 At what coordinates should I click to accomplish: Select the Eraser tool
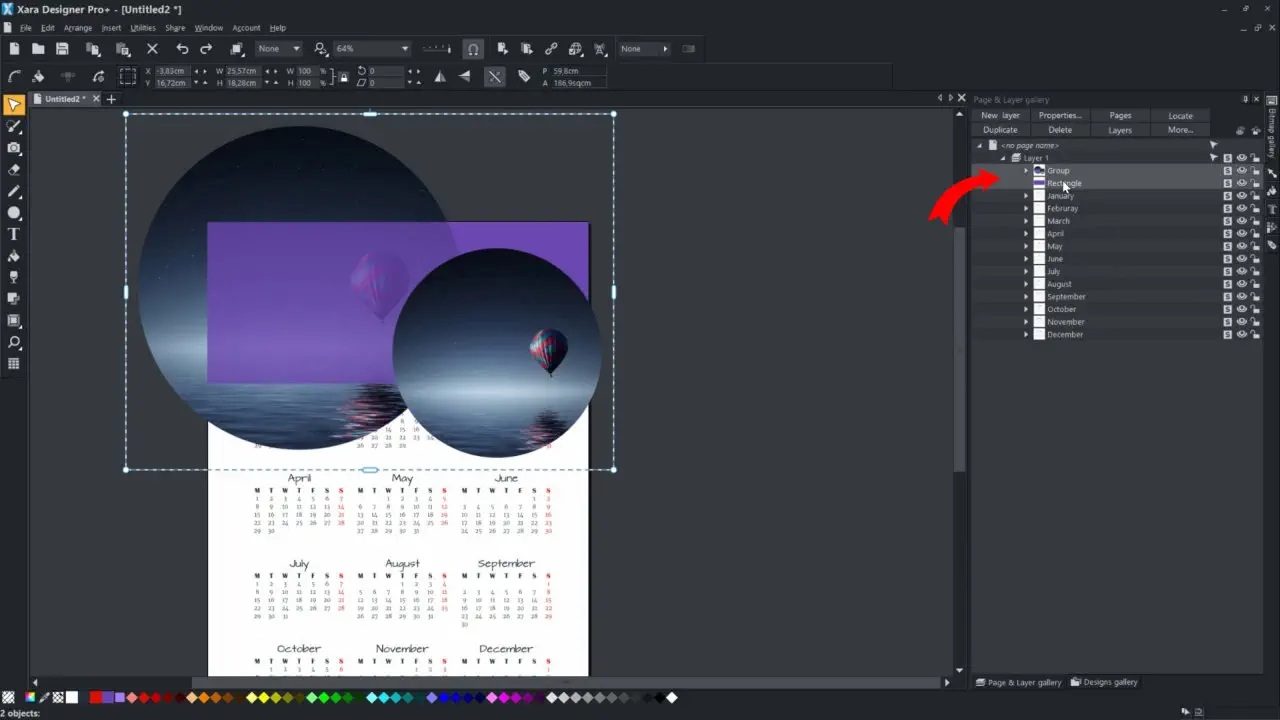pos(14,170)
